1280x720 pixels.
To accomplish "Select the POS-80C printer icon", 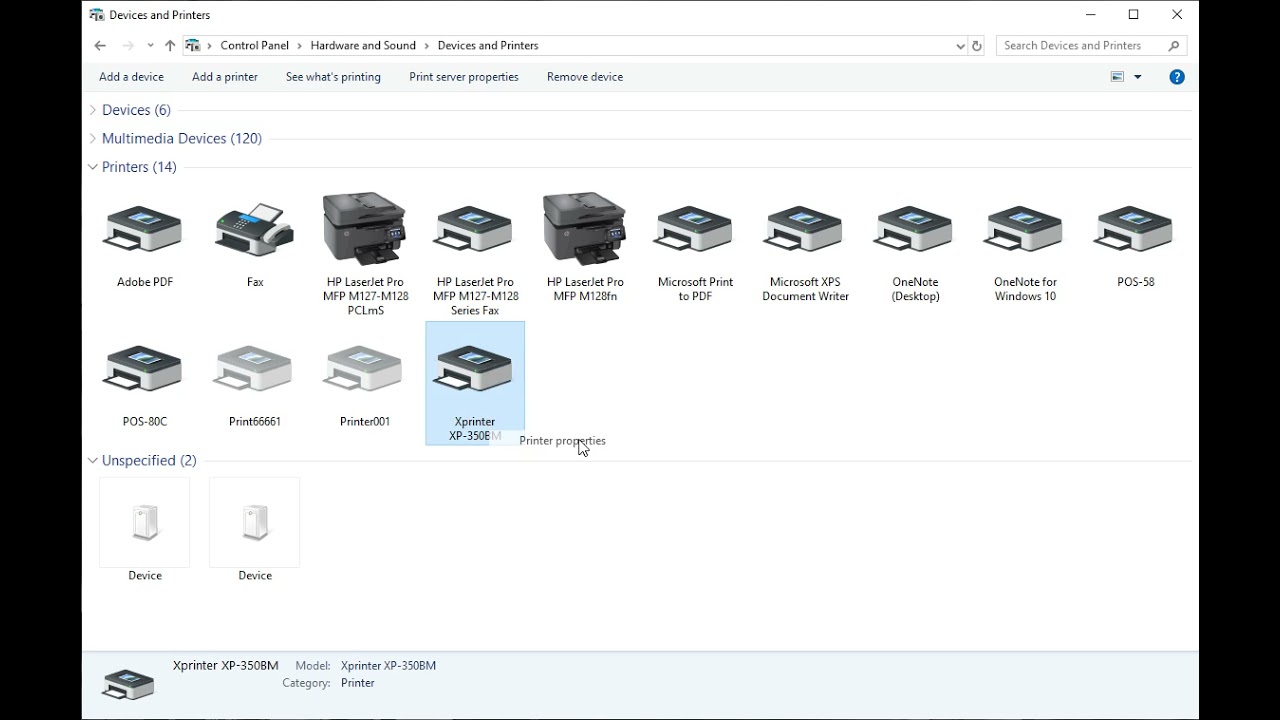I will 144,370.
